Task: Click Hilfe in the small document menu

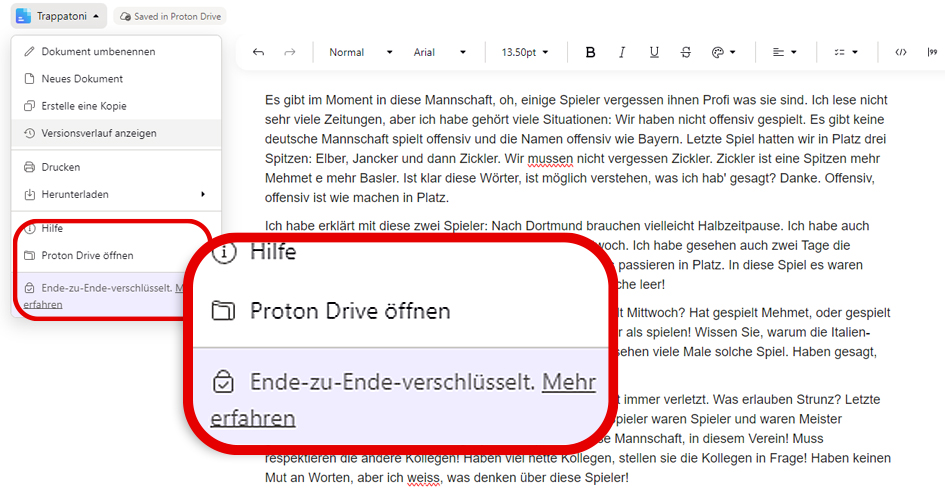Action: [x=52, y=228]
